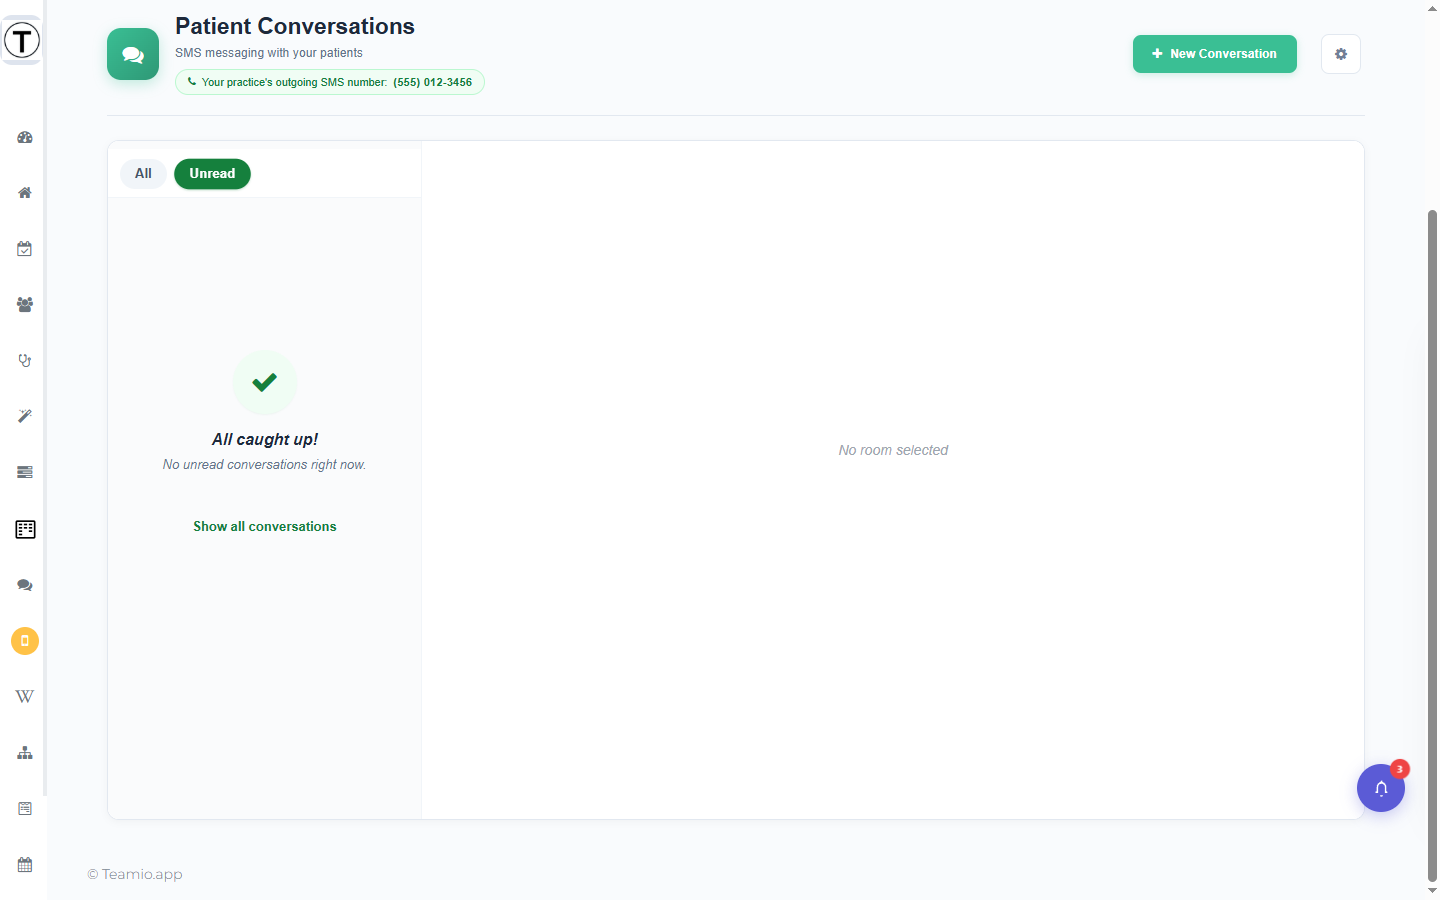Open the server stack icon in sidebar
Viewport: 1440px width, 900px height.
25,472
